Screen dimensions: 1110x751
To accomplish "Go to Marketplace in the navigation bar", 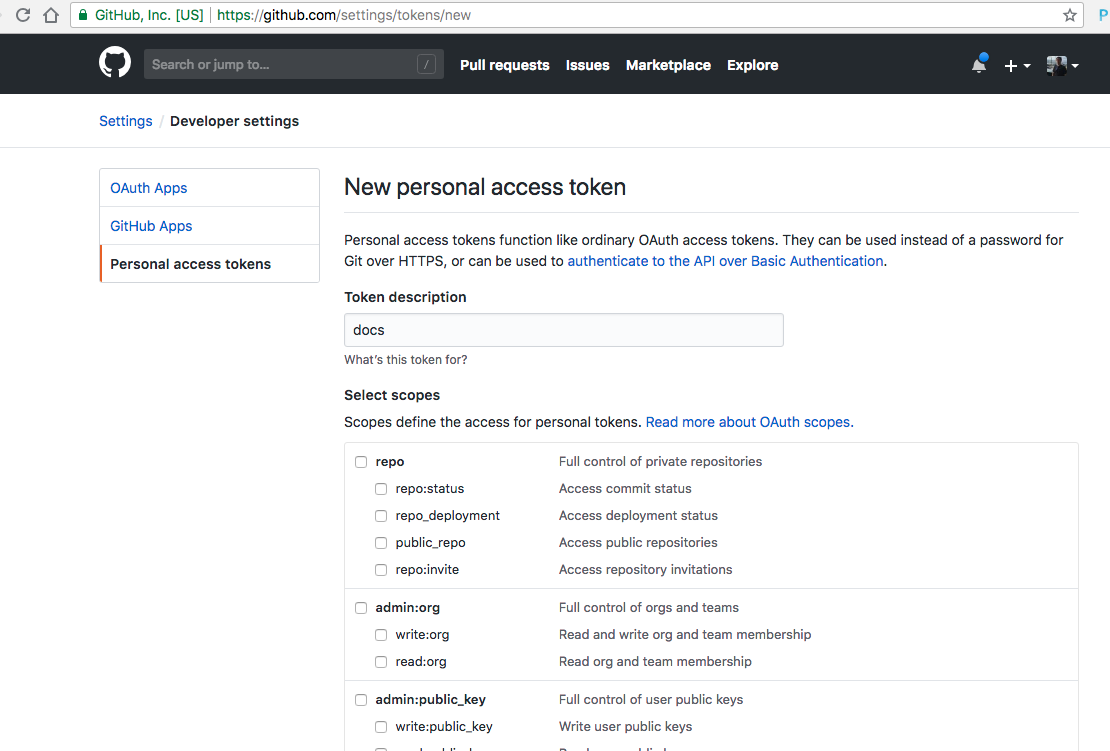I will point(668,65).
